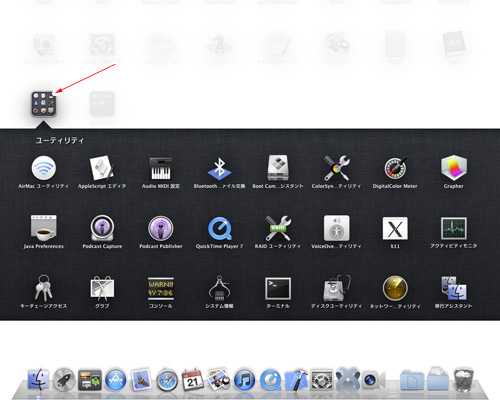Image resolution: width=500 pixels, height=400 pixels.
Task: Launch Migration Assistant
Action: 454,288
